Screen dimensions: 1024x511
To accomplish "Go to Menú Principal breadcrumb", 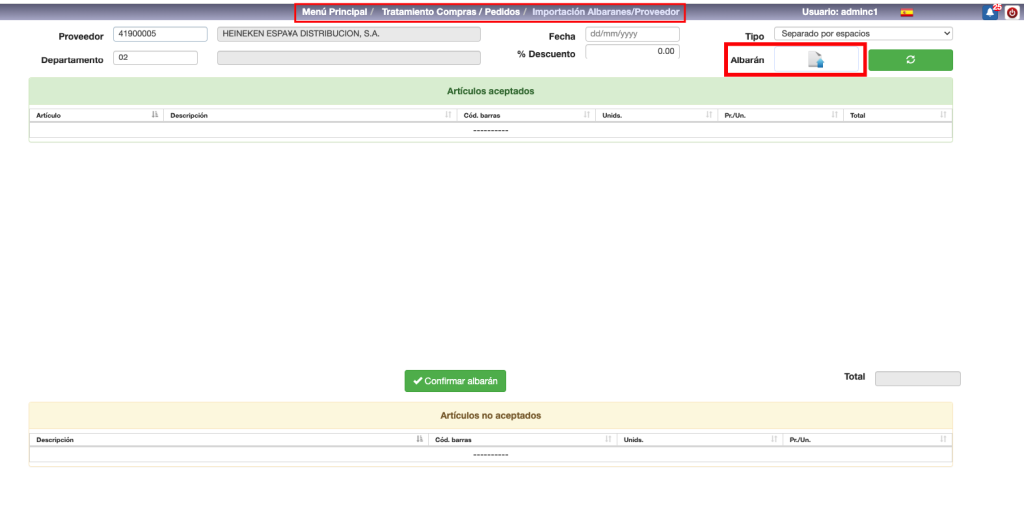I will (334, 12).
